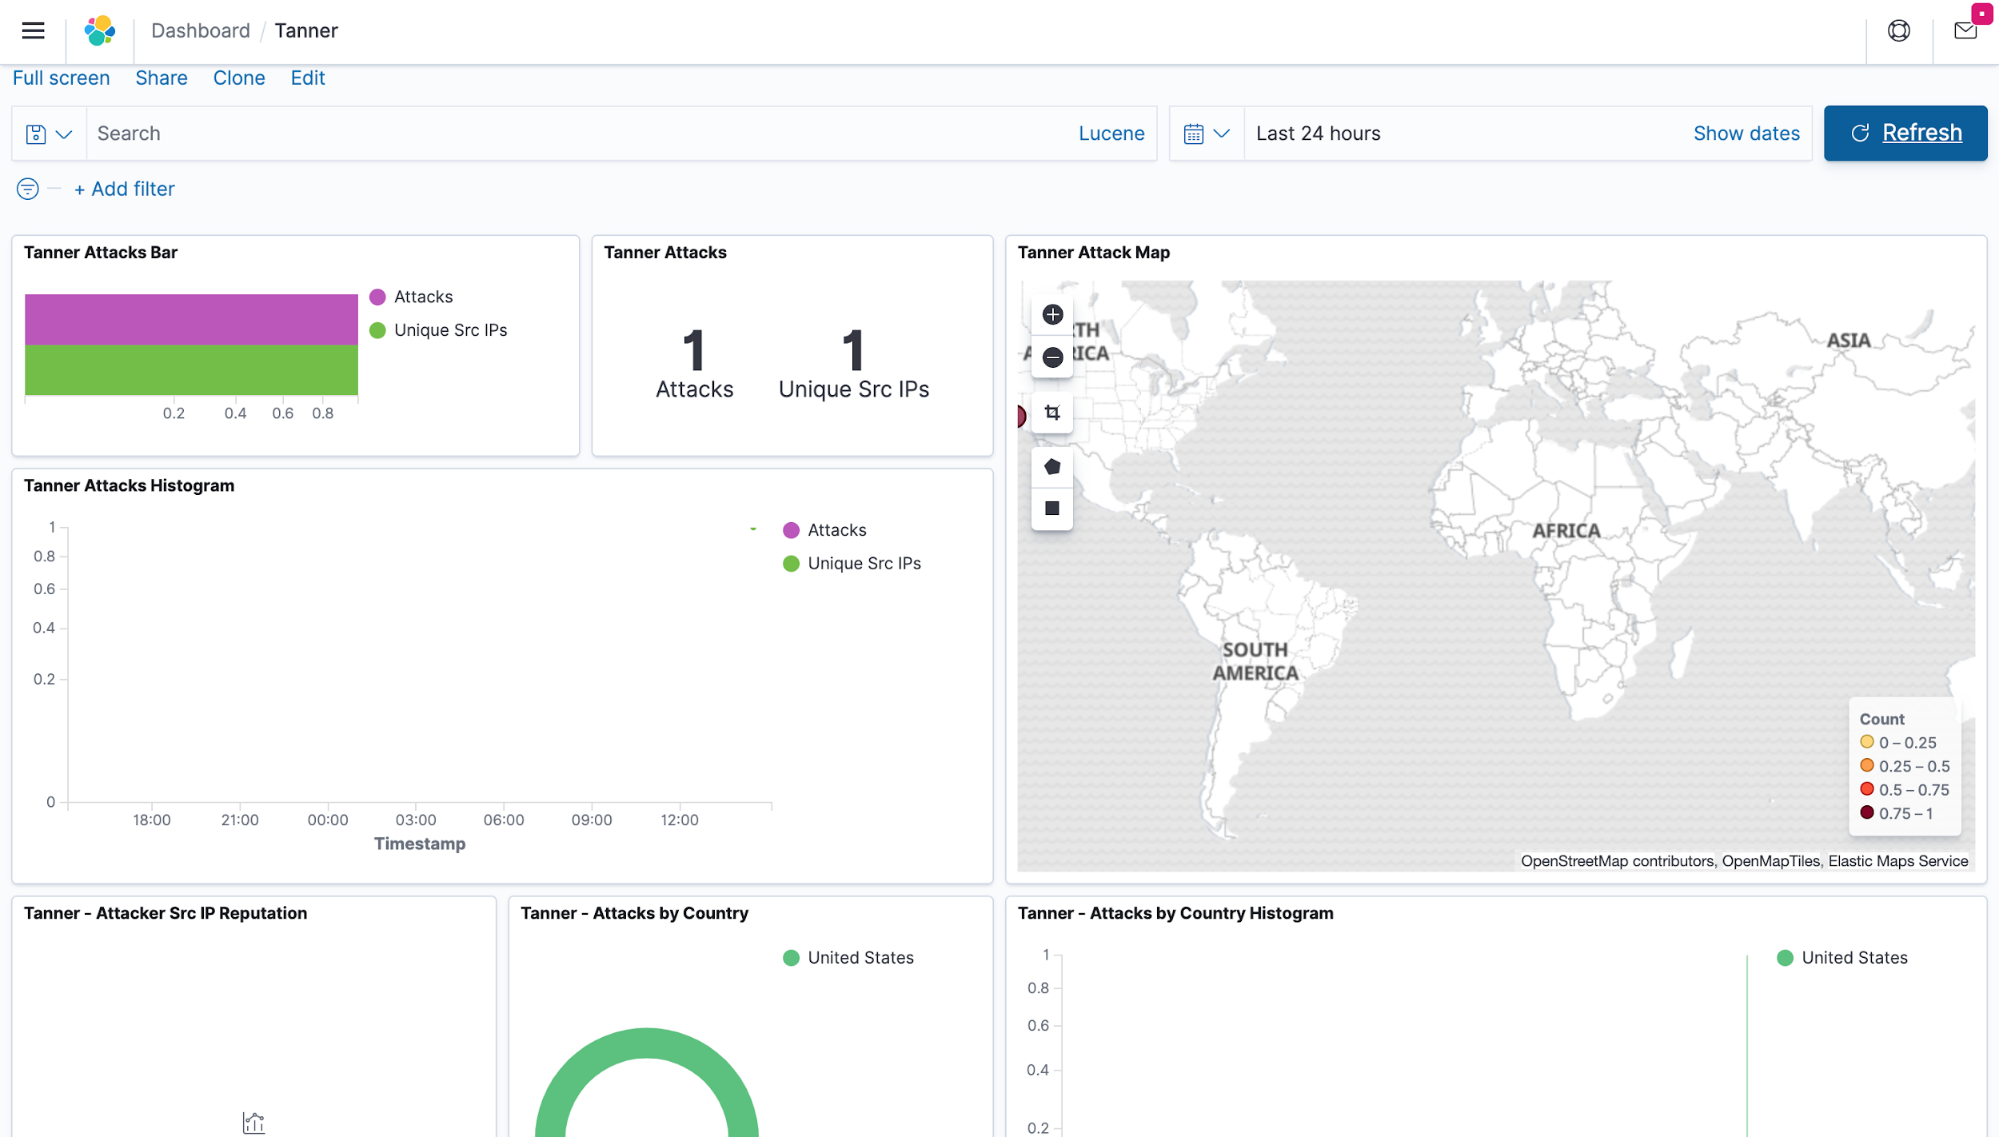The width and height of the screenshot is (1999, 1138).
Task: Open the Share menu
Action: point(161,78)
